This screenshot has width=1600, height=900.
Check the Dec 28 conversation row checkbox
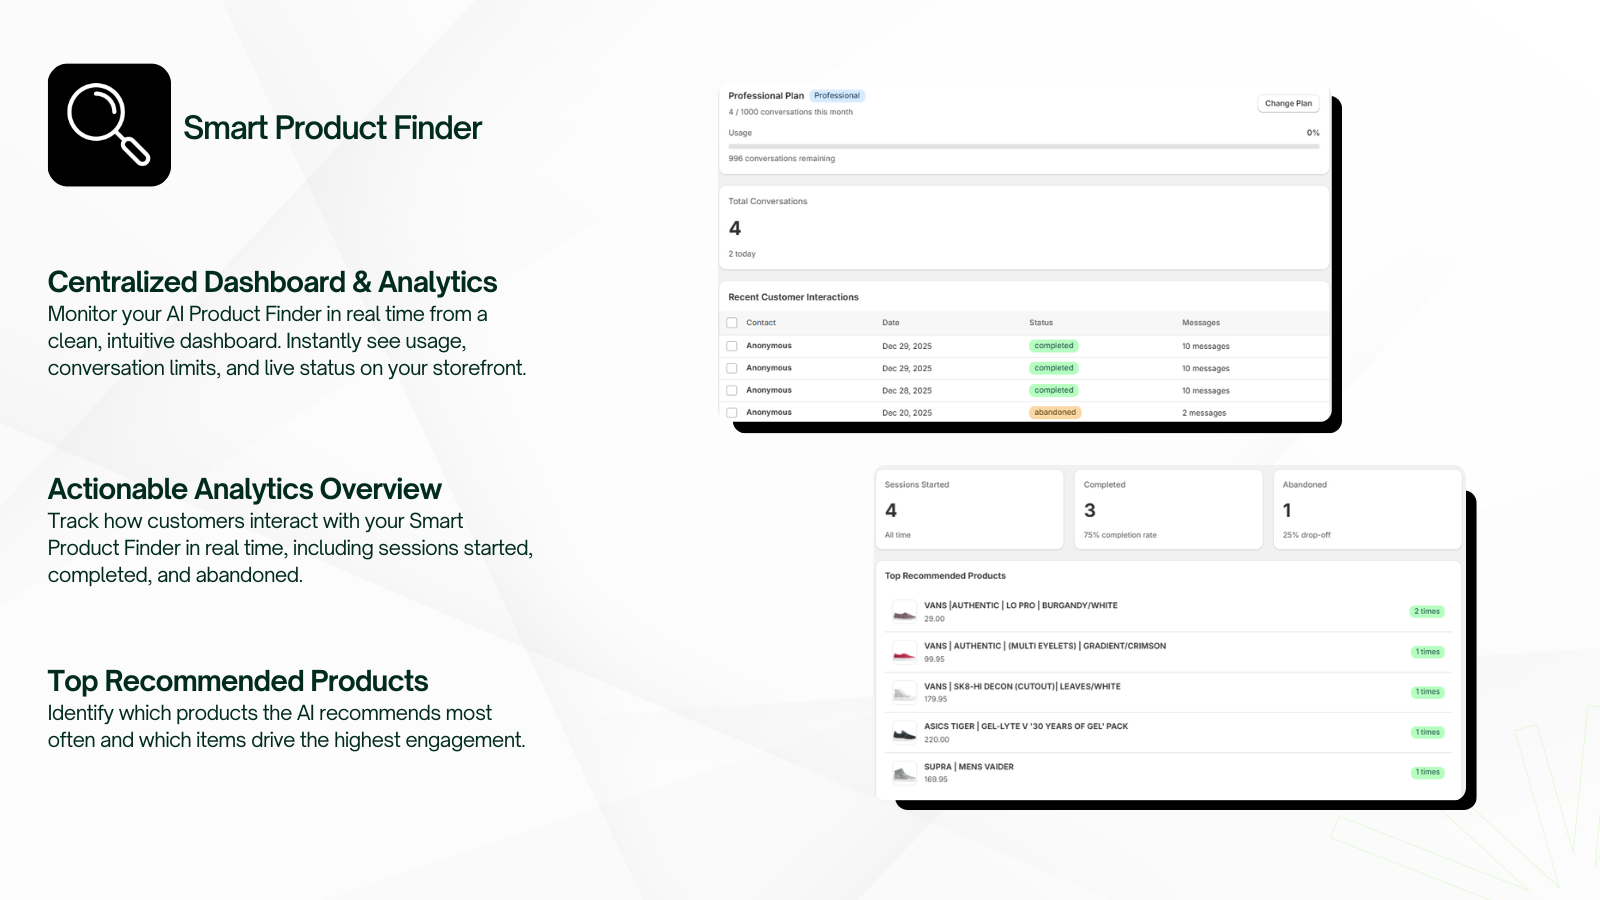pyautogui.click(x=731, y=390)
